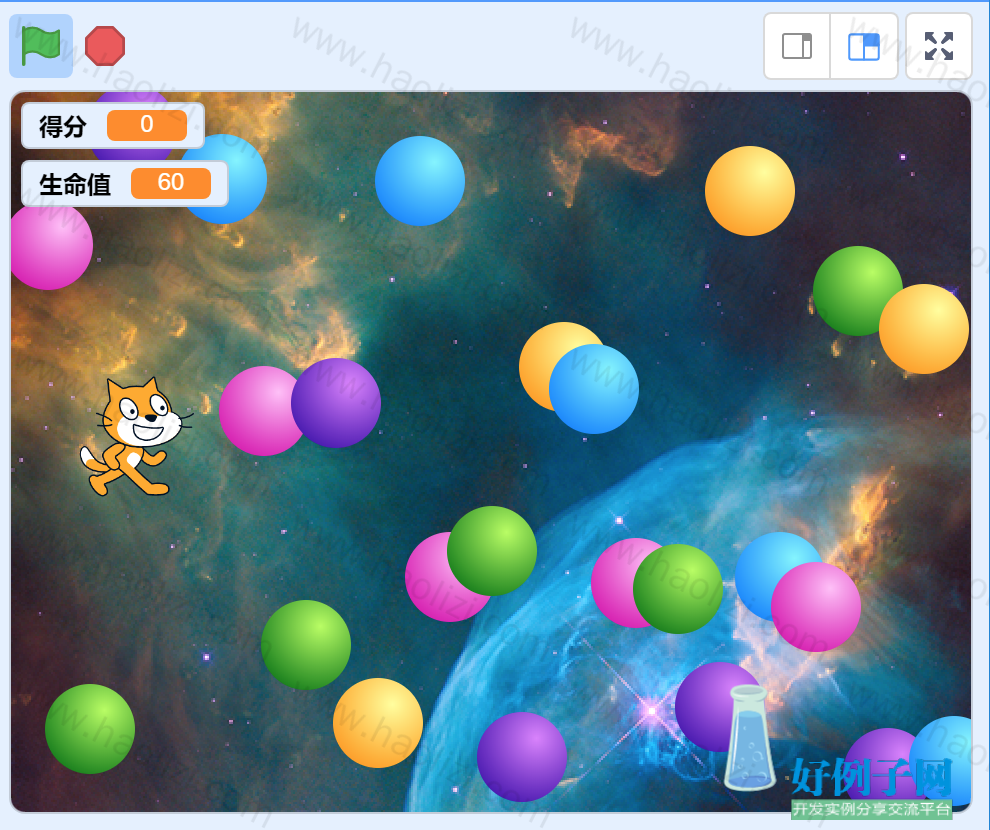Click the life value 60

[170, 183]
